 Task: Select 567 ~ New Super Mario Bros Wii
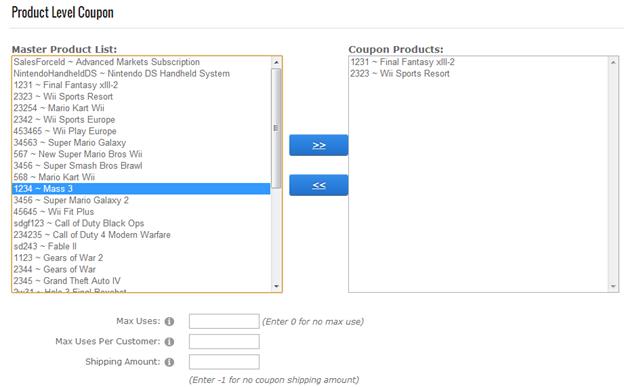(x=141, y=154)
